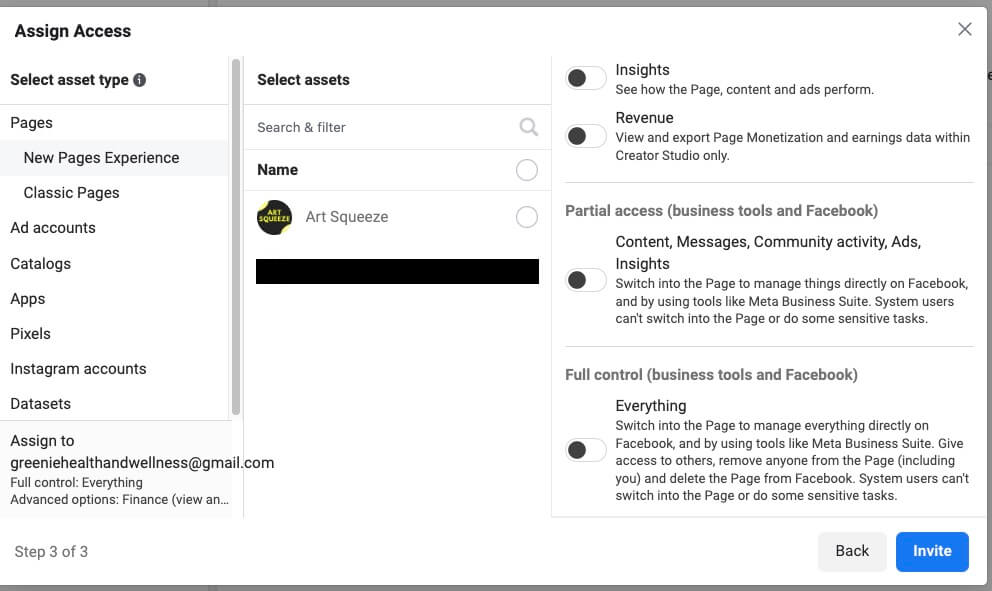Toggle the Revenue permission switch
Viewport: 992px width, 591px height.
pyautogui.click(x=585, y=135)
